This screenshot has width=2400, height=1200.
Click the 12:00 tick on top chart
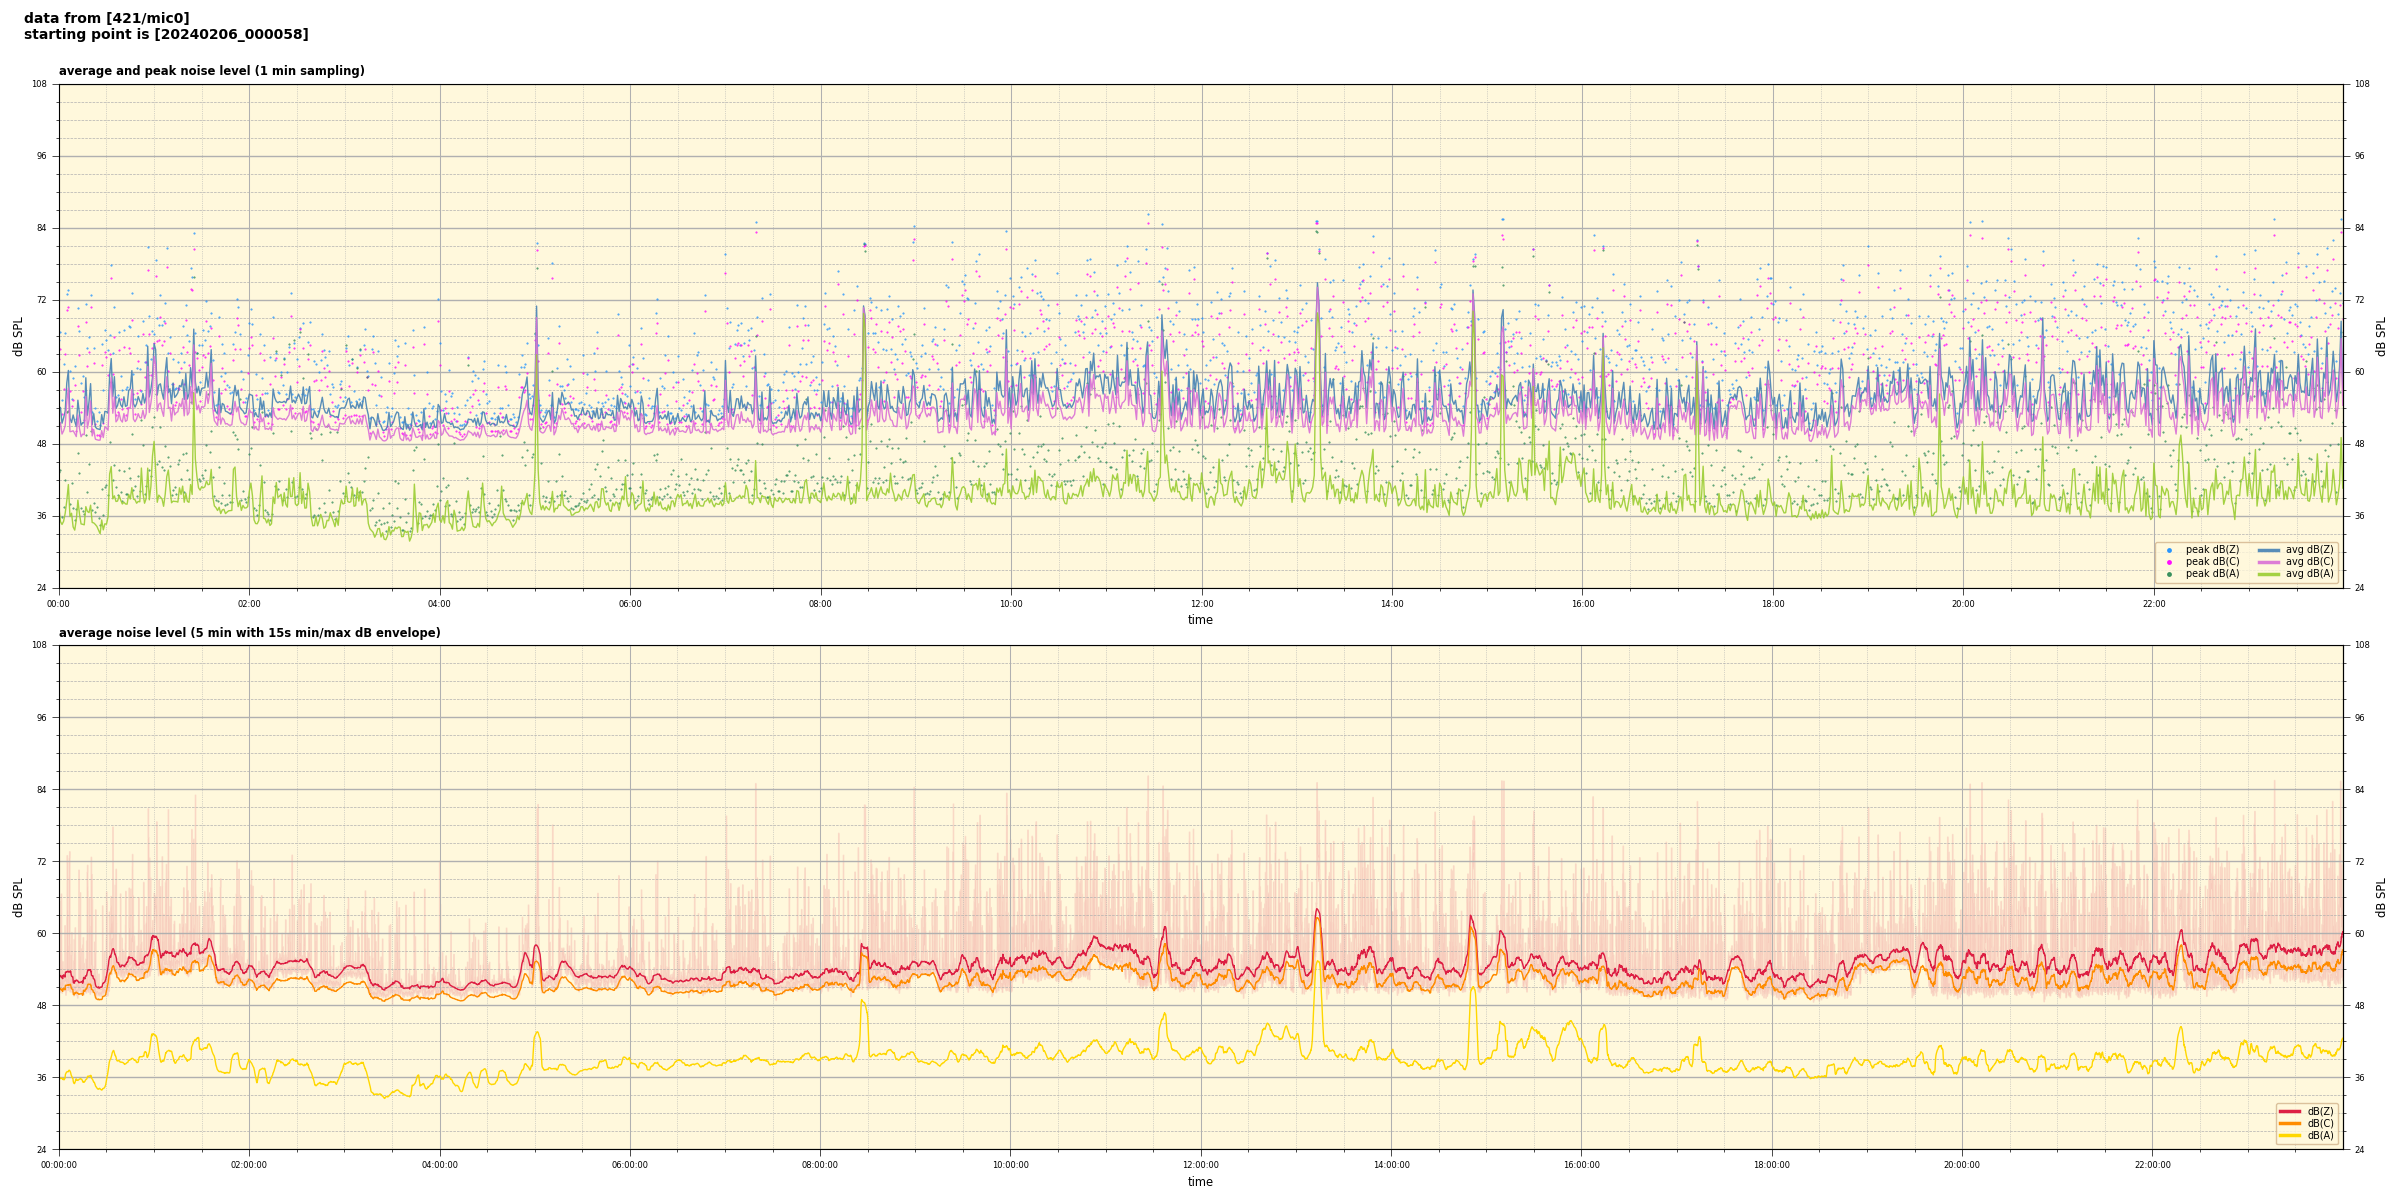pyautogui.click(x=1201, y=604)
